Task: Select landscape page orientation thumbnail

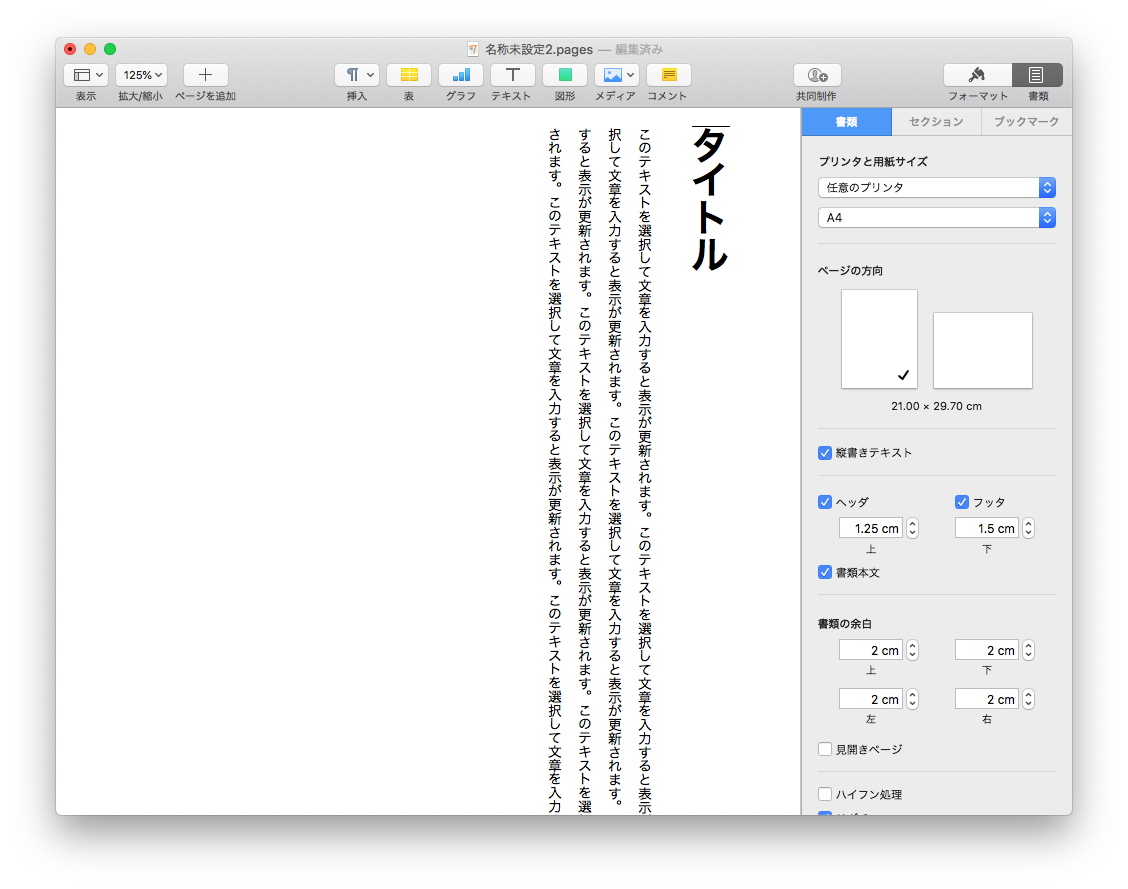Action: 982,350
